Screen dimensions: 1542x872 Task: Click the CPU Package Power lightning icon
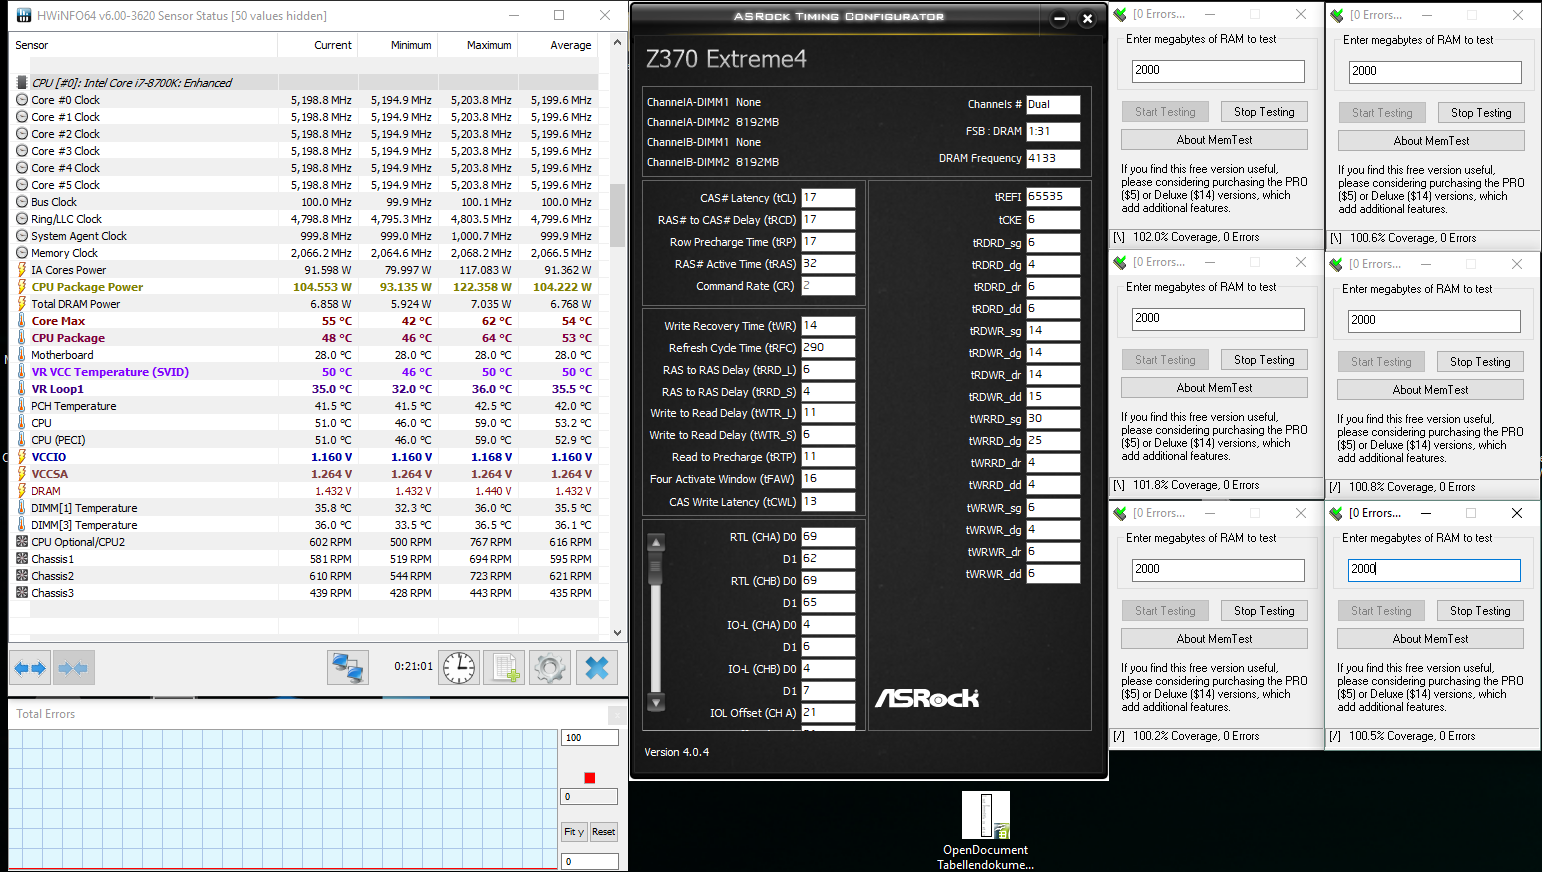point(22,287)
